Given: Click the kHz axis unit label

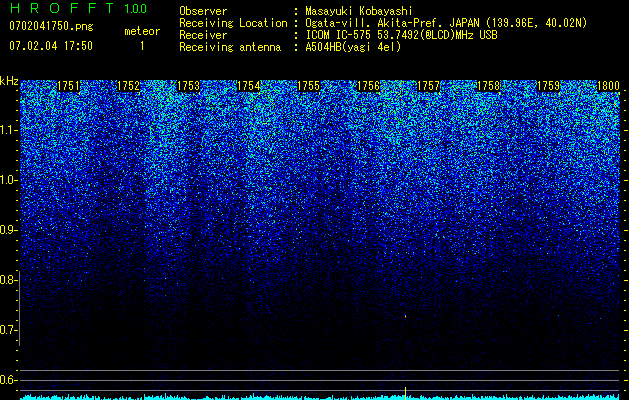Looking at the screenshot, I should (x=9, y=81).
